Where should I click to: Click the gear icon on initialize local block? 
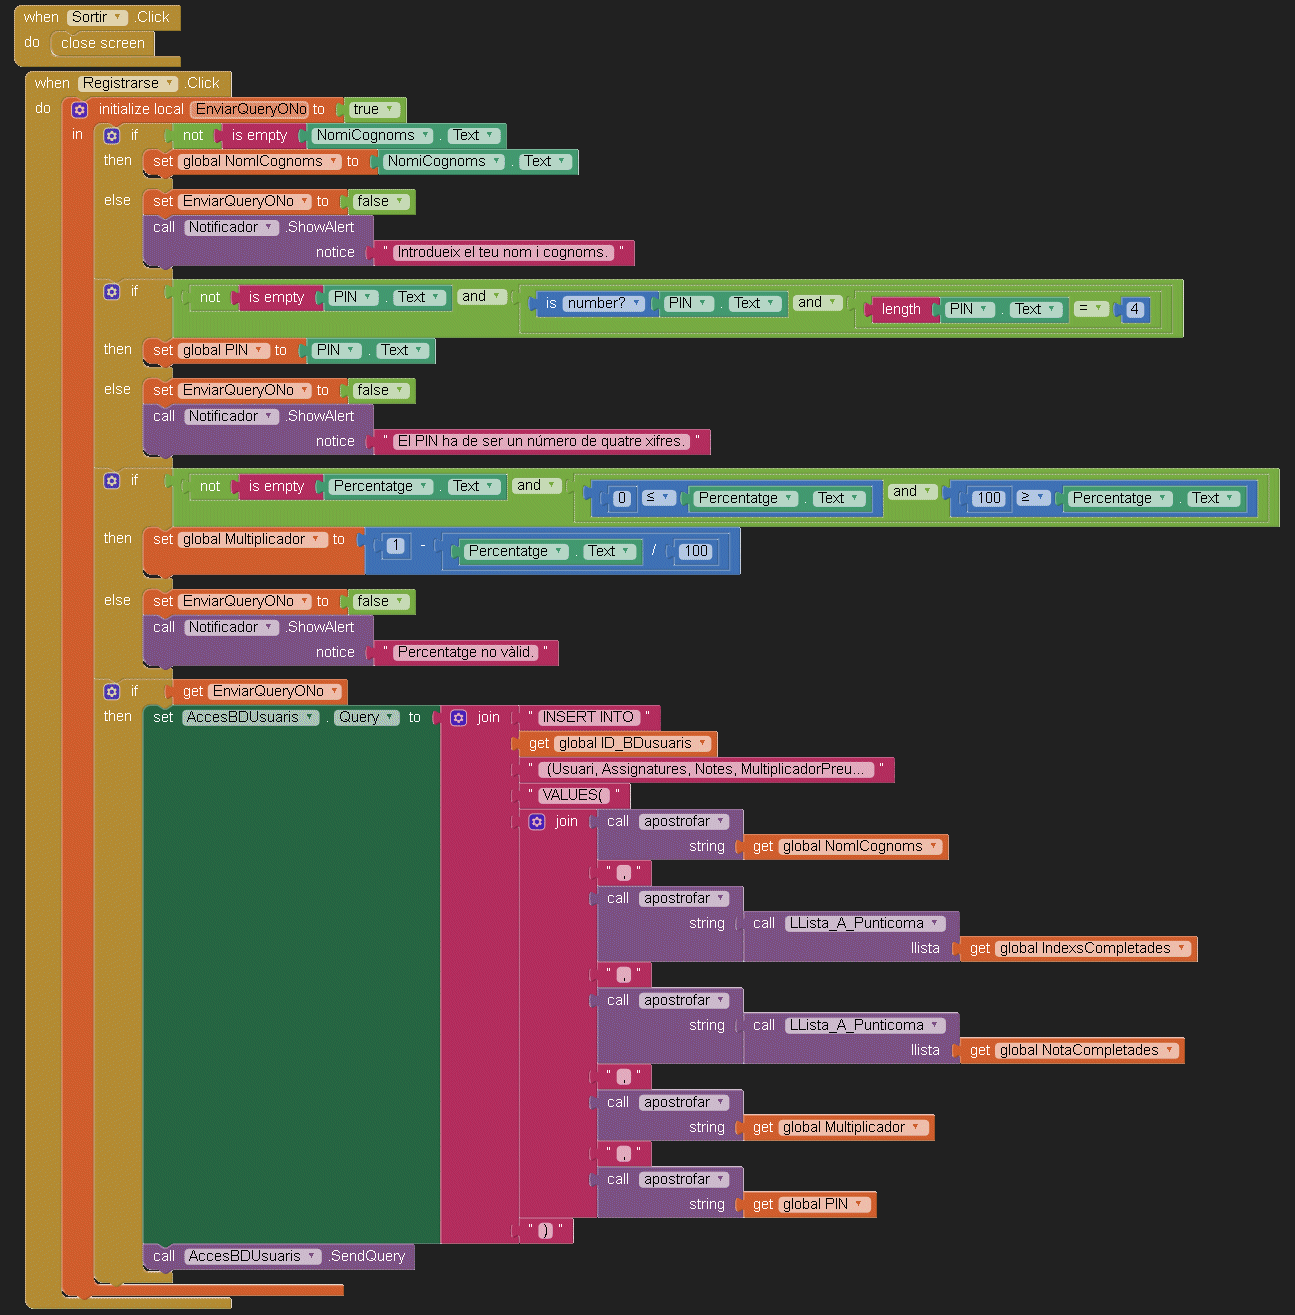(80, 110)
